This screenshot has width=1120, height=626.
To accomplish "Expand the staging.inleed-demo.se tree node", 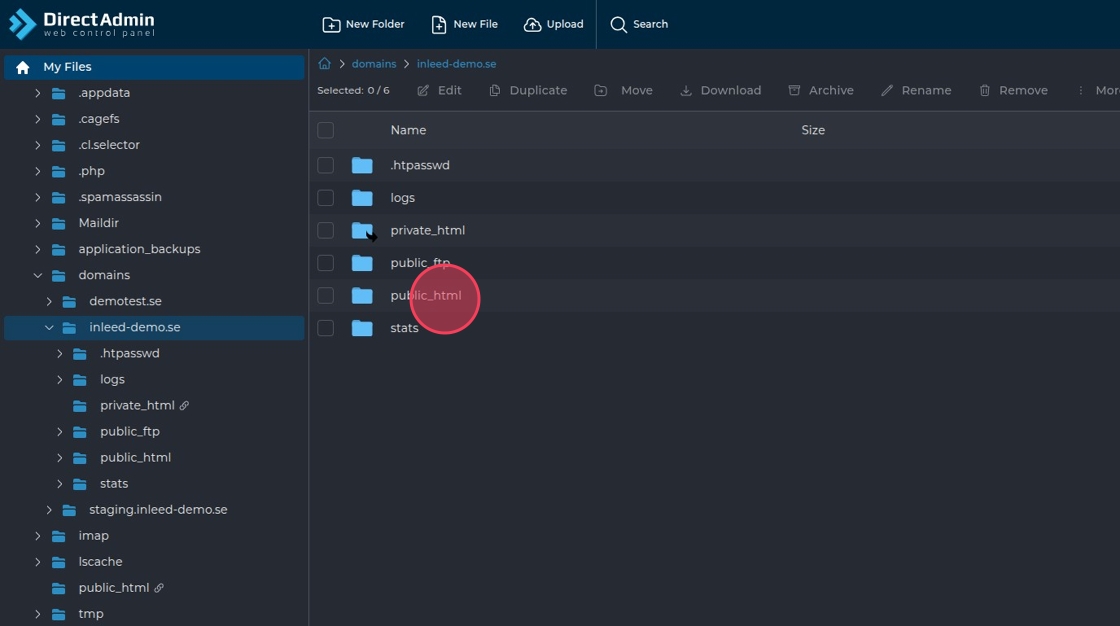I will [x=49, y=510].
